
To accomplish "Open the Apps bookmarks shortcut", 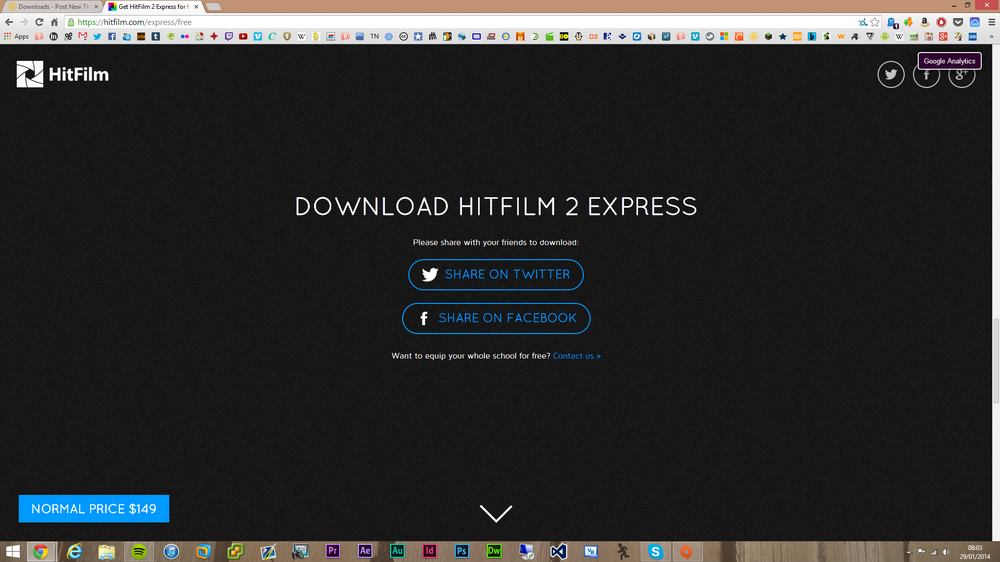I will (17, 36).
